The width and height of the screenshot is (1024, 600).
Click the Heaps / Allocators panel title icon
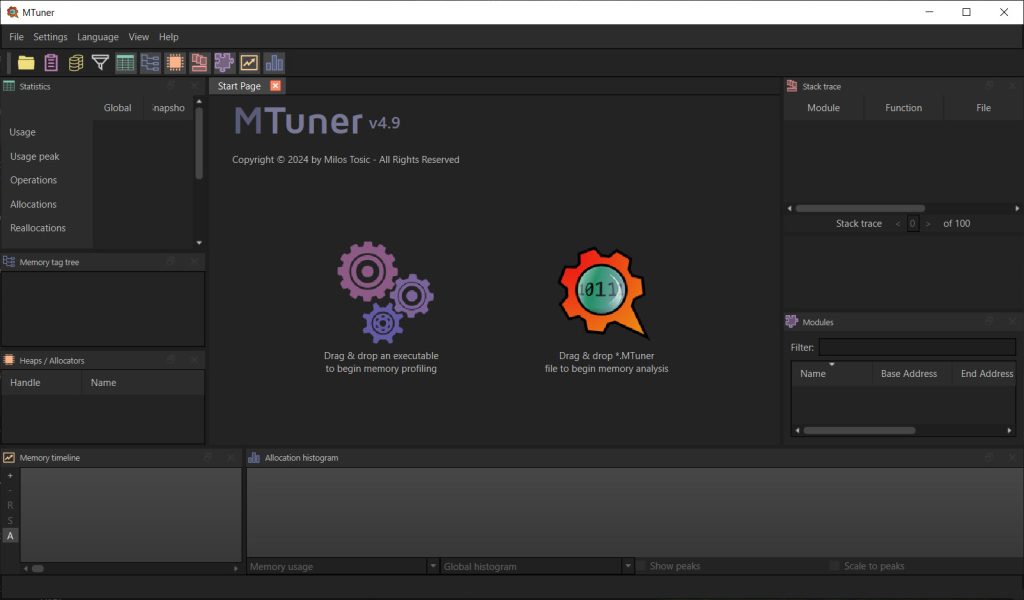click(x=9, y=360)
